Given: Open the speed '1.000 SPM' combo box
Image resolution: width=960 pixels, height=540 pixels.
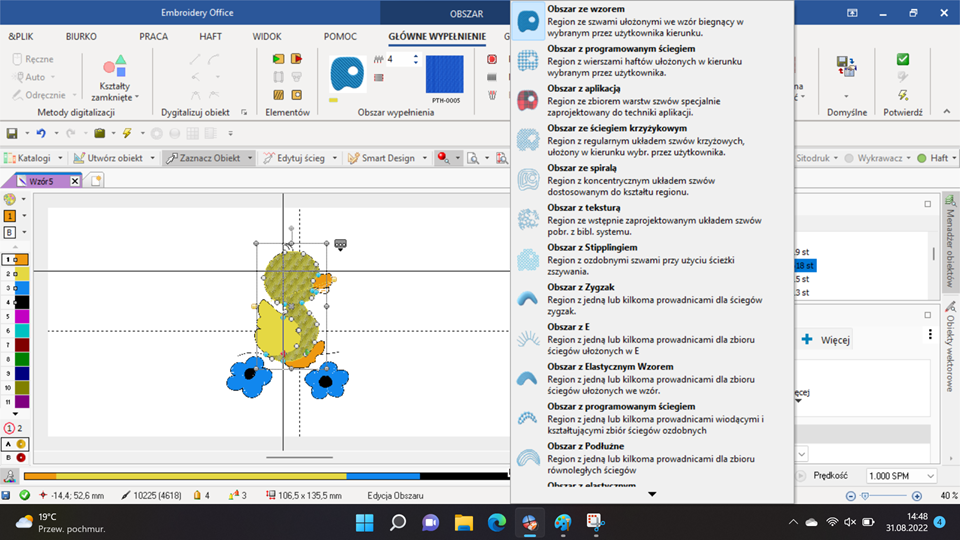Looking at the screenshot, I should [900, 477].
